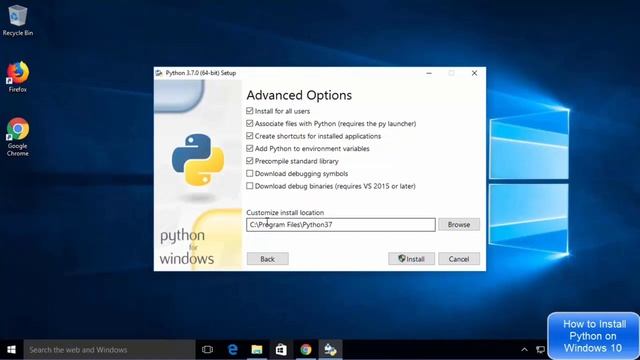Open Chrome from the taskbar
The height and width of the screenshot is (360, 640).
[306, 350]
